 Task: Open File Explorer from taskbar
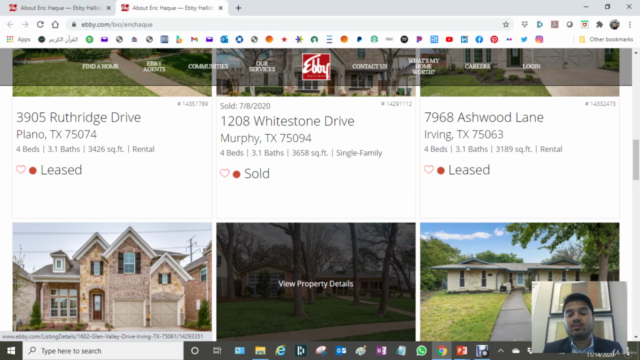click(260, 351)
